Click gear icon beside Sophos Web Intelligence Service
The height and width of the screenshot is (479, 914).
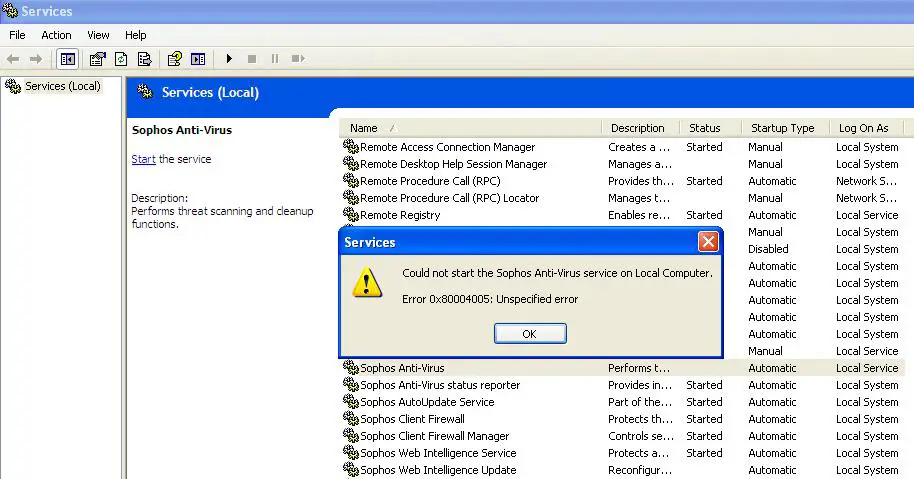pyautogui.click(x=350, y=452)
